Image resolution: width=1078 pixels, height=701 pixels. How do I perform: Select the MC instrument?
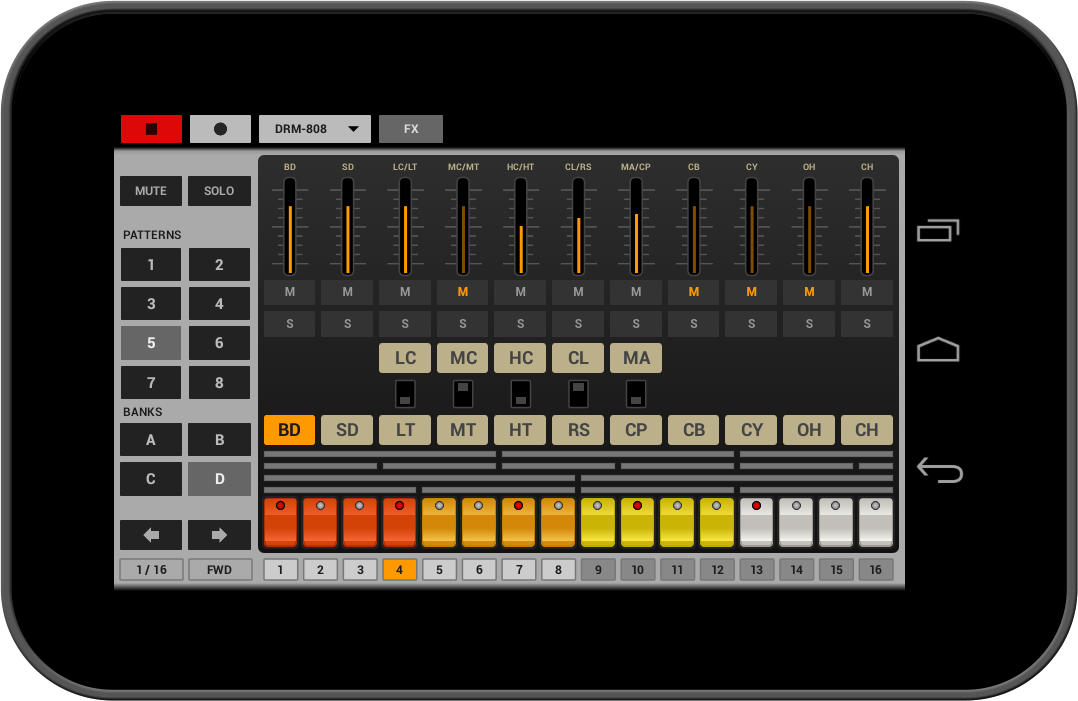(x=463, y=358)
